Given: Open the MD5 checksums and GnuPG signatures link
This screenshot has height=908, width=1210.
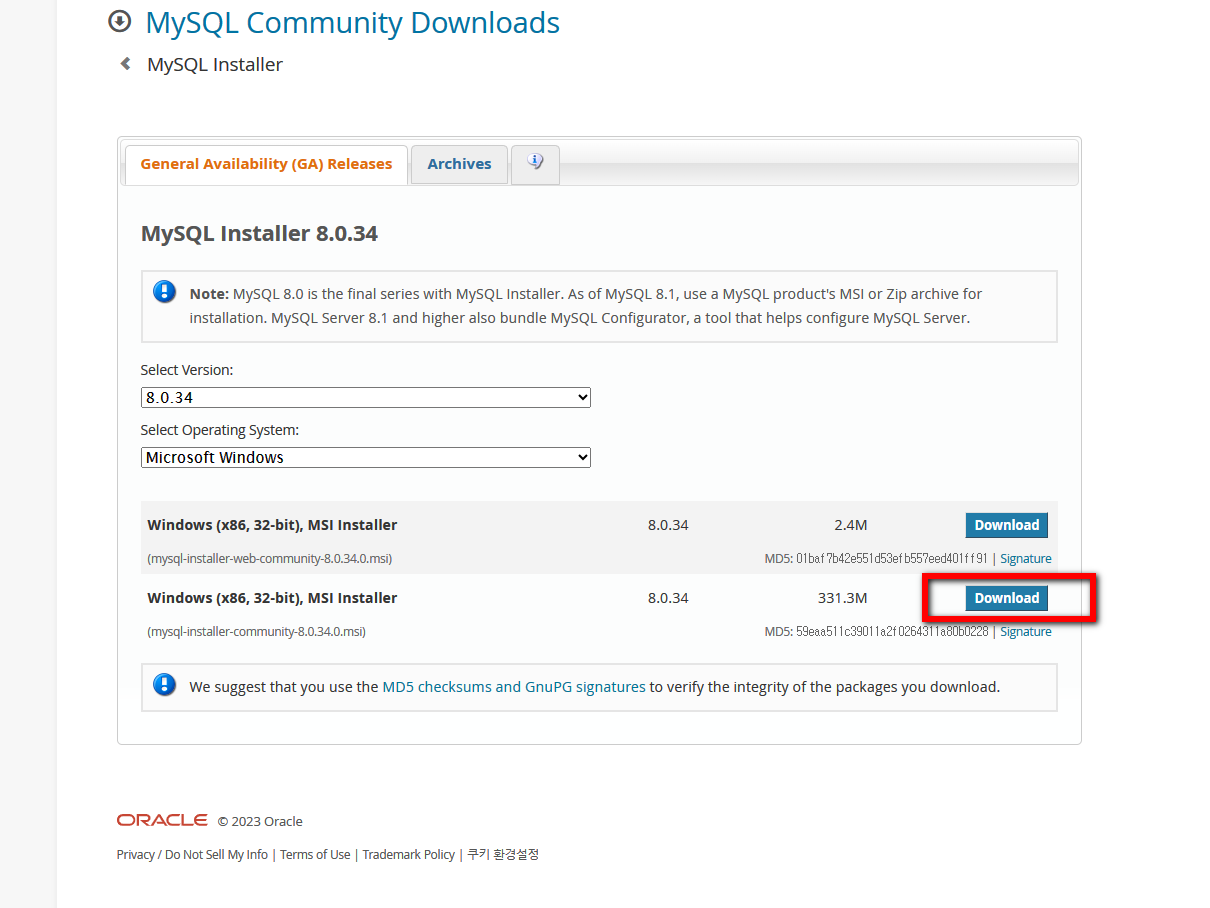Looking at the screenshot, I should (514, 687).
